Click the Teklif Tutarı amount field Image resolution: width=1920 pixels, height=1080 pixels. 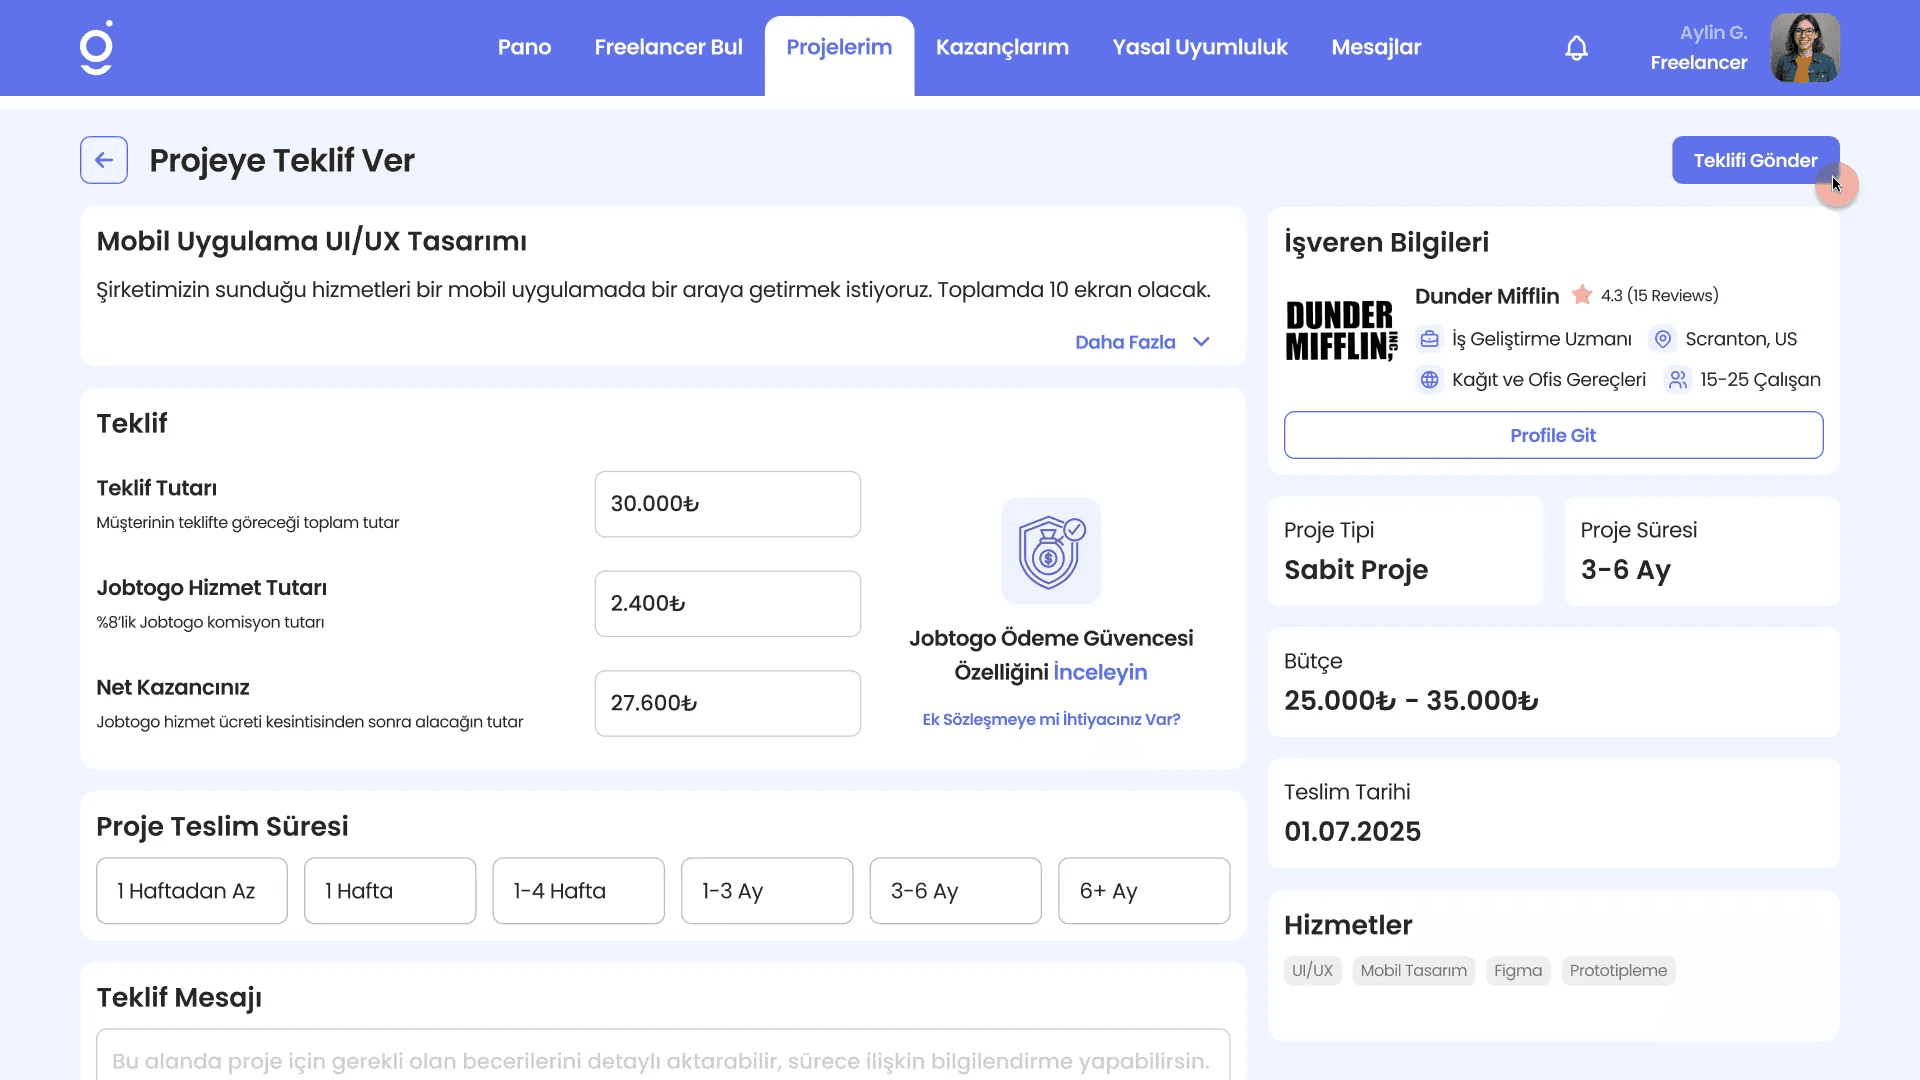point(727,504)
